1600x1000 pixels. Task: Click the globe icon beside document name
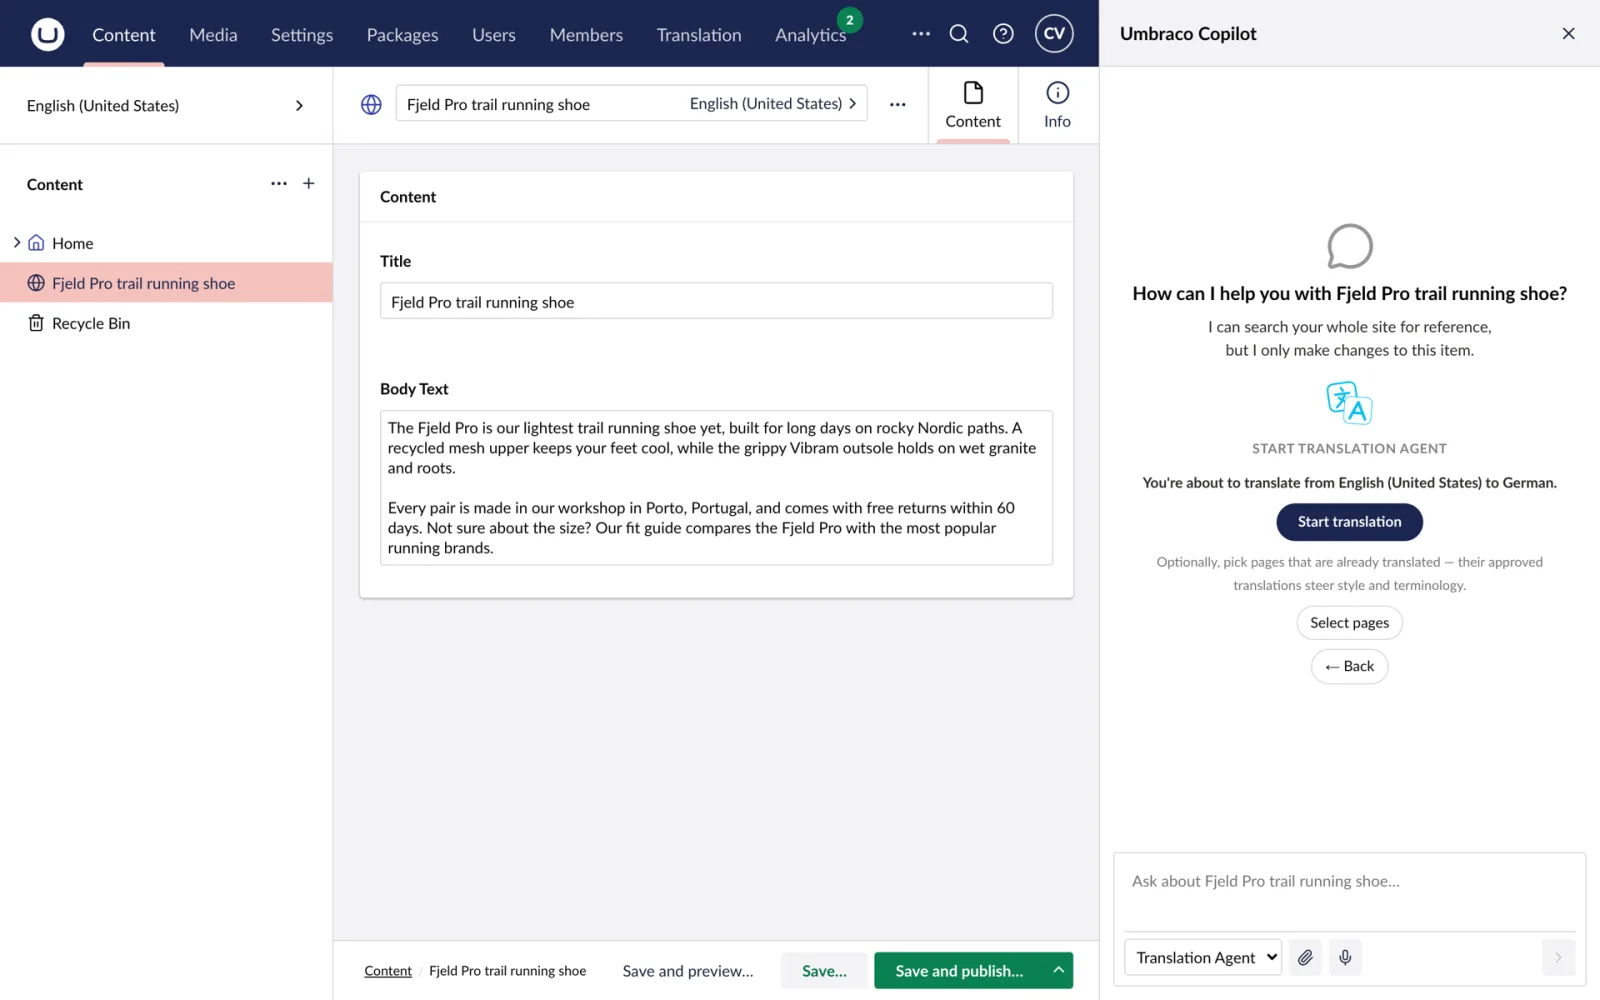pyautogui.click(x=371, y=104)
